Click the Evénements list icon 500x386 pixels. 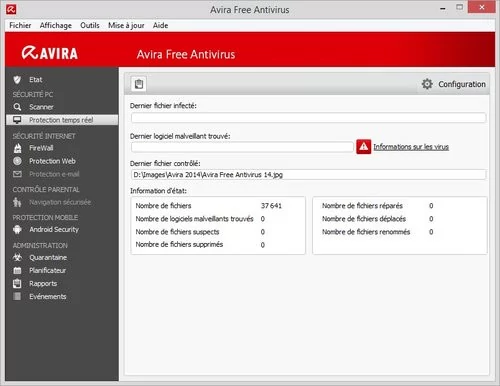(x=17, y=296)
